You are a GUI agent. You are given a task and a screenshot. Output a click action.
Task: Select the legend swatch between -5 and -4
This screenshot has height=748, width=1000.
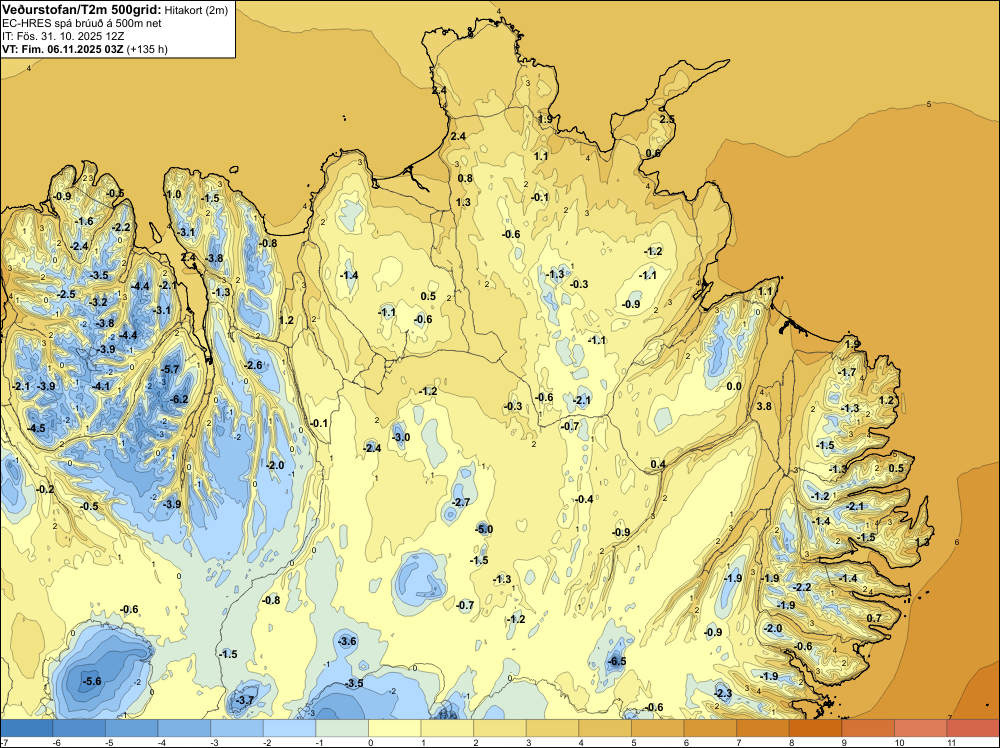click(131, 728)
